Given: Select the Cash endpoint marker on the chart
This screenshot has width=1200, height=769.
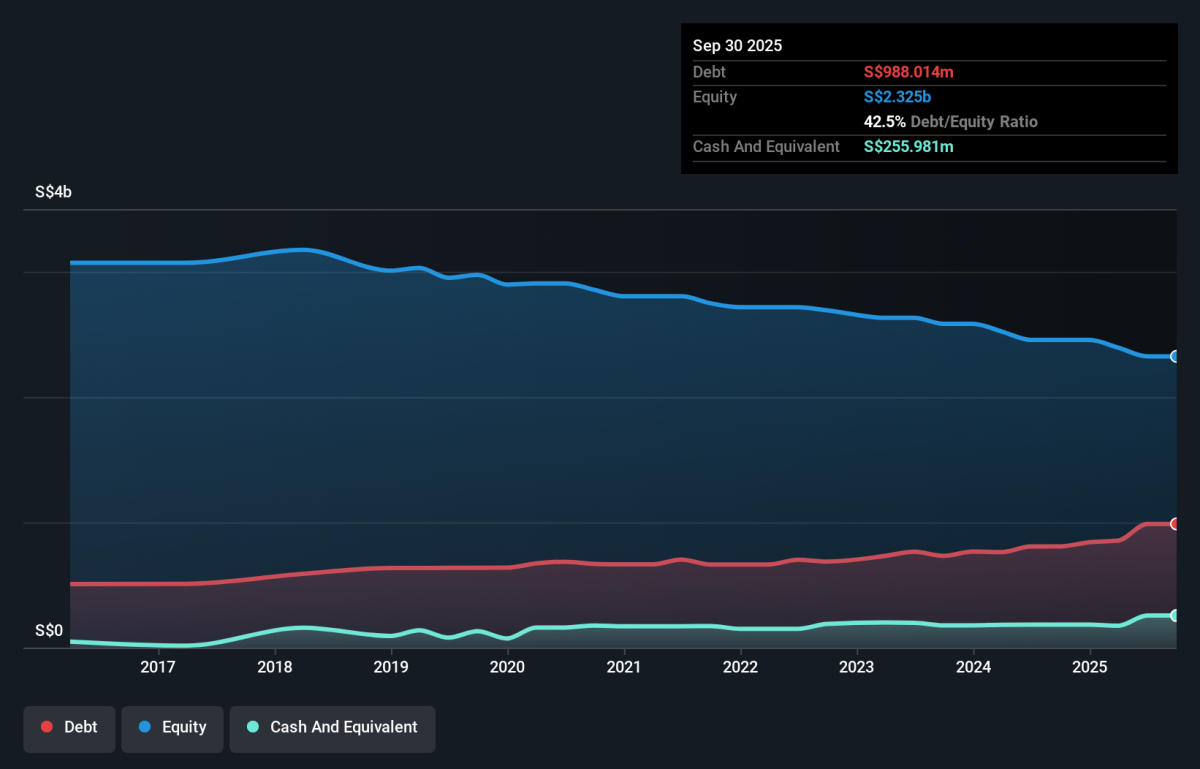Looking at the screenshot, I should tap(1176, 615).
